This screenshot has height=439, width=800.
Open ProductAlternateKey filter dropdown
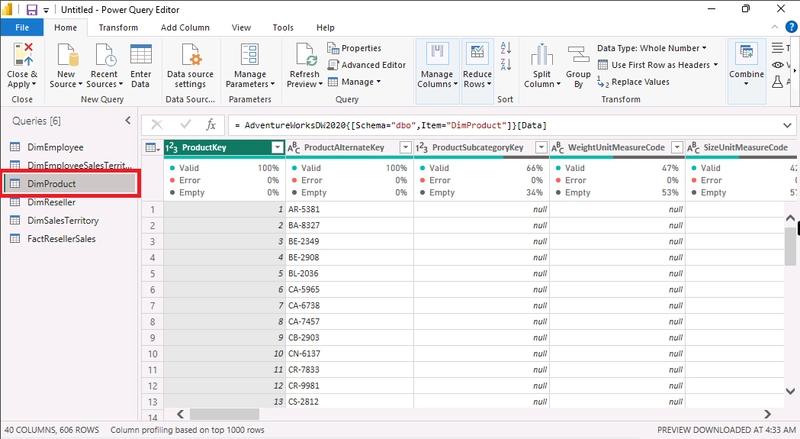pos(406,148)
